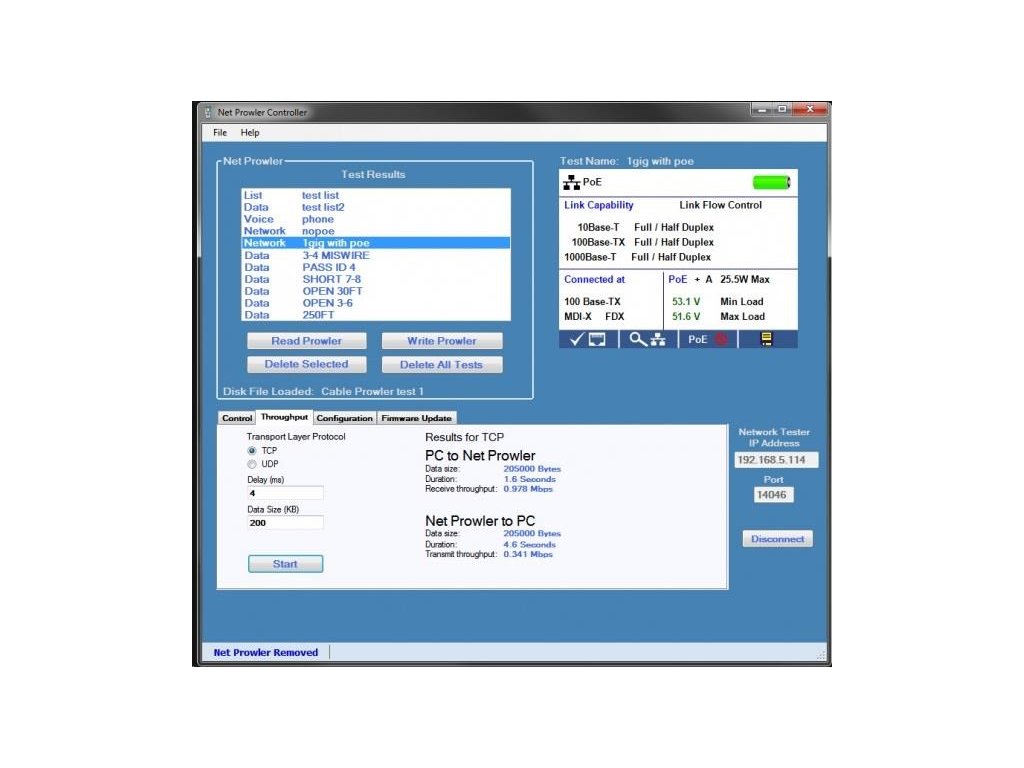Select the UDP protocol radio button
Screen dimensions: 1024x768
pyautogui.click(x=251, y=464)
